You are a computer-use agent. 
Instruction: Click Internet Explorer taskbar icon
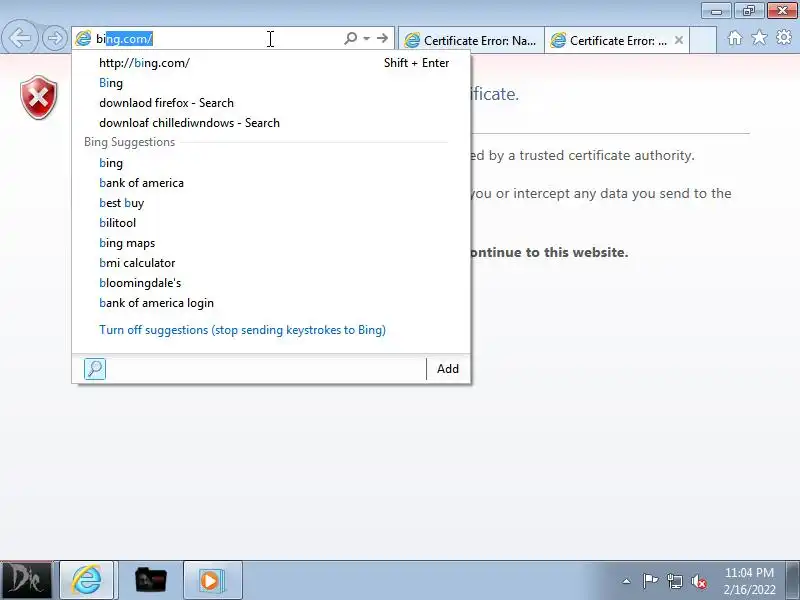click(x=87, y=580)
